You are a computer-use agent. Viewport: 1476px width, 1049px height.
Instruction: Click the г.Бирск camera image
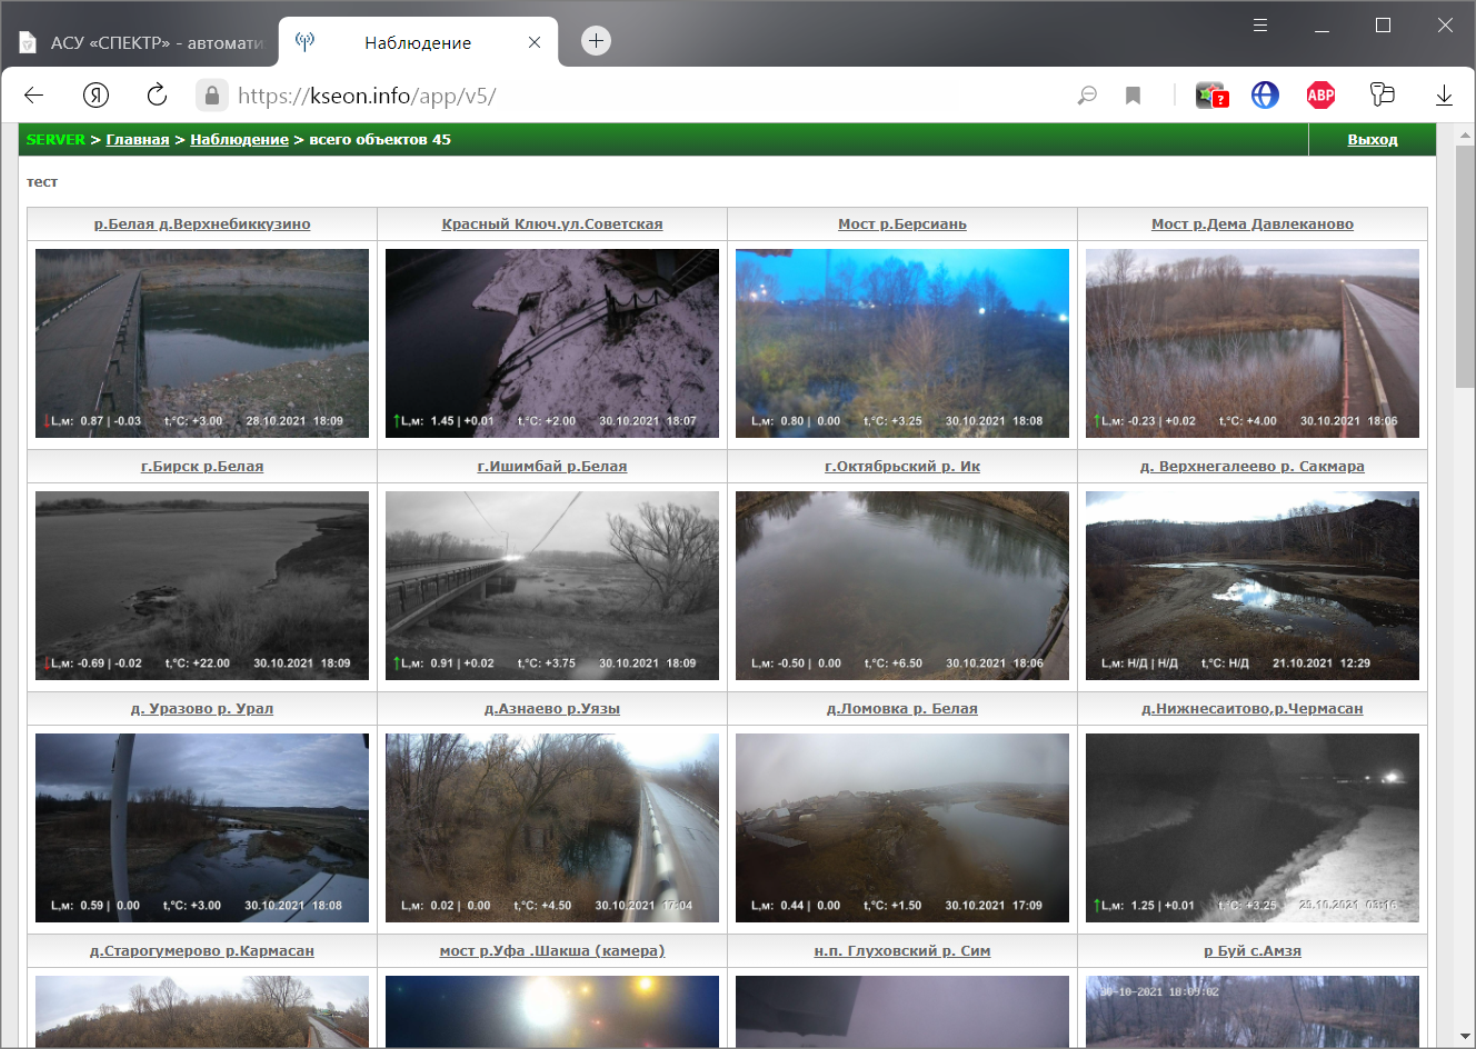[x=202, y=585]
